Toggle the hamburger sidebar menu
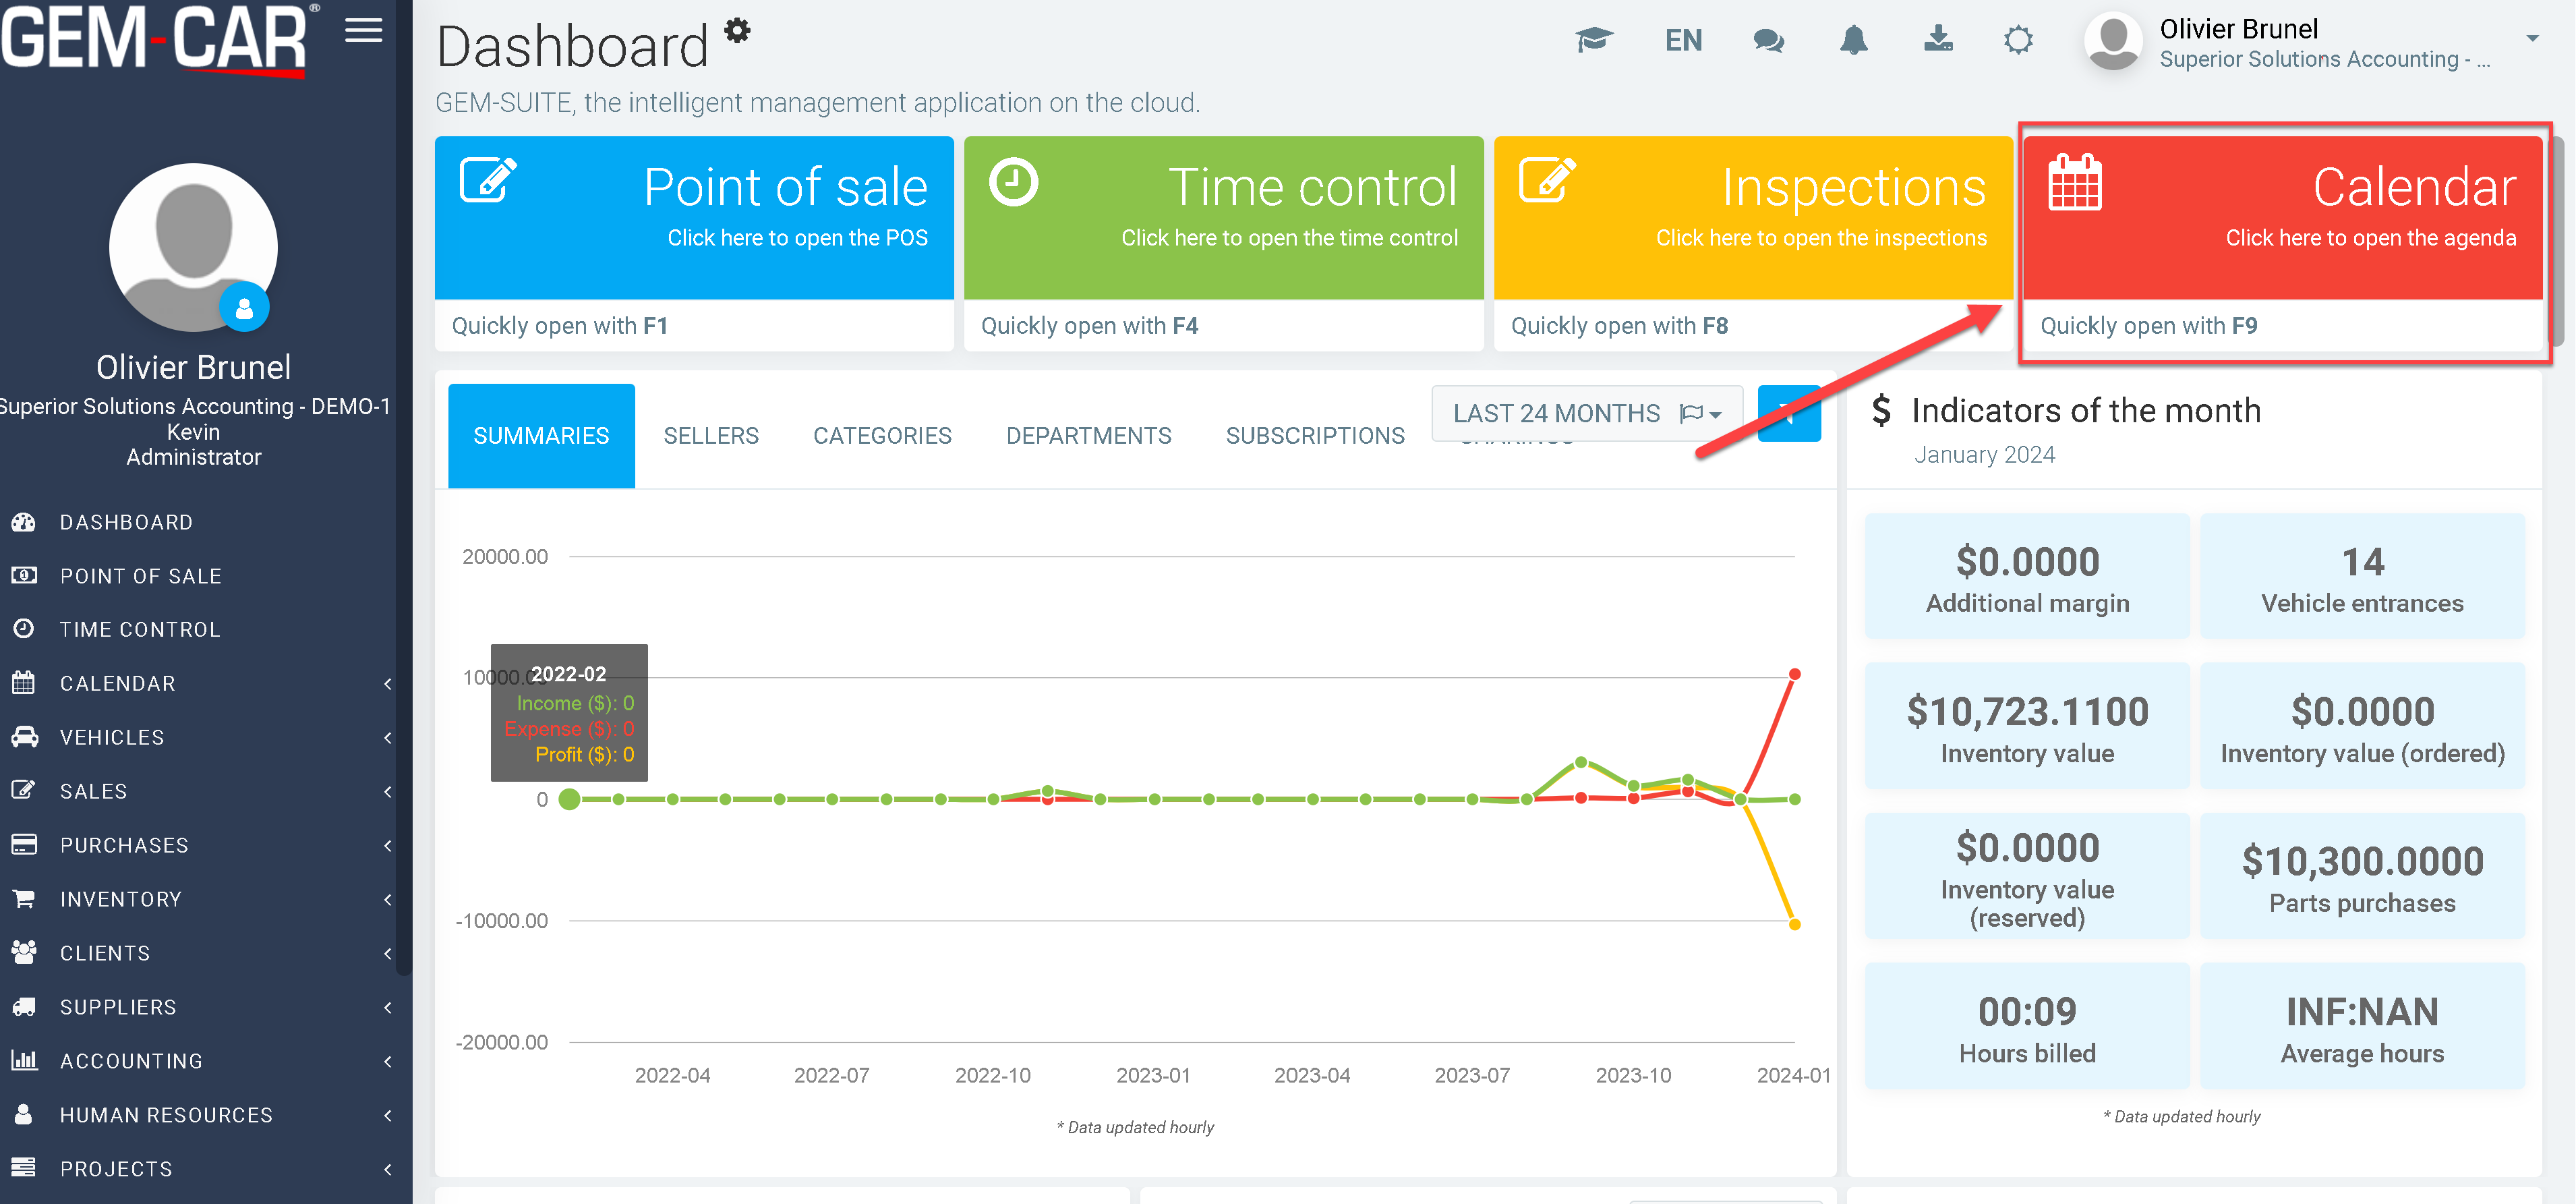Viewport: 2576px width, 1204px height. (x=364, y=31)
